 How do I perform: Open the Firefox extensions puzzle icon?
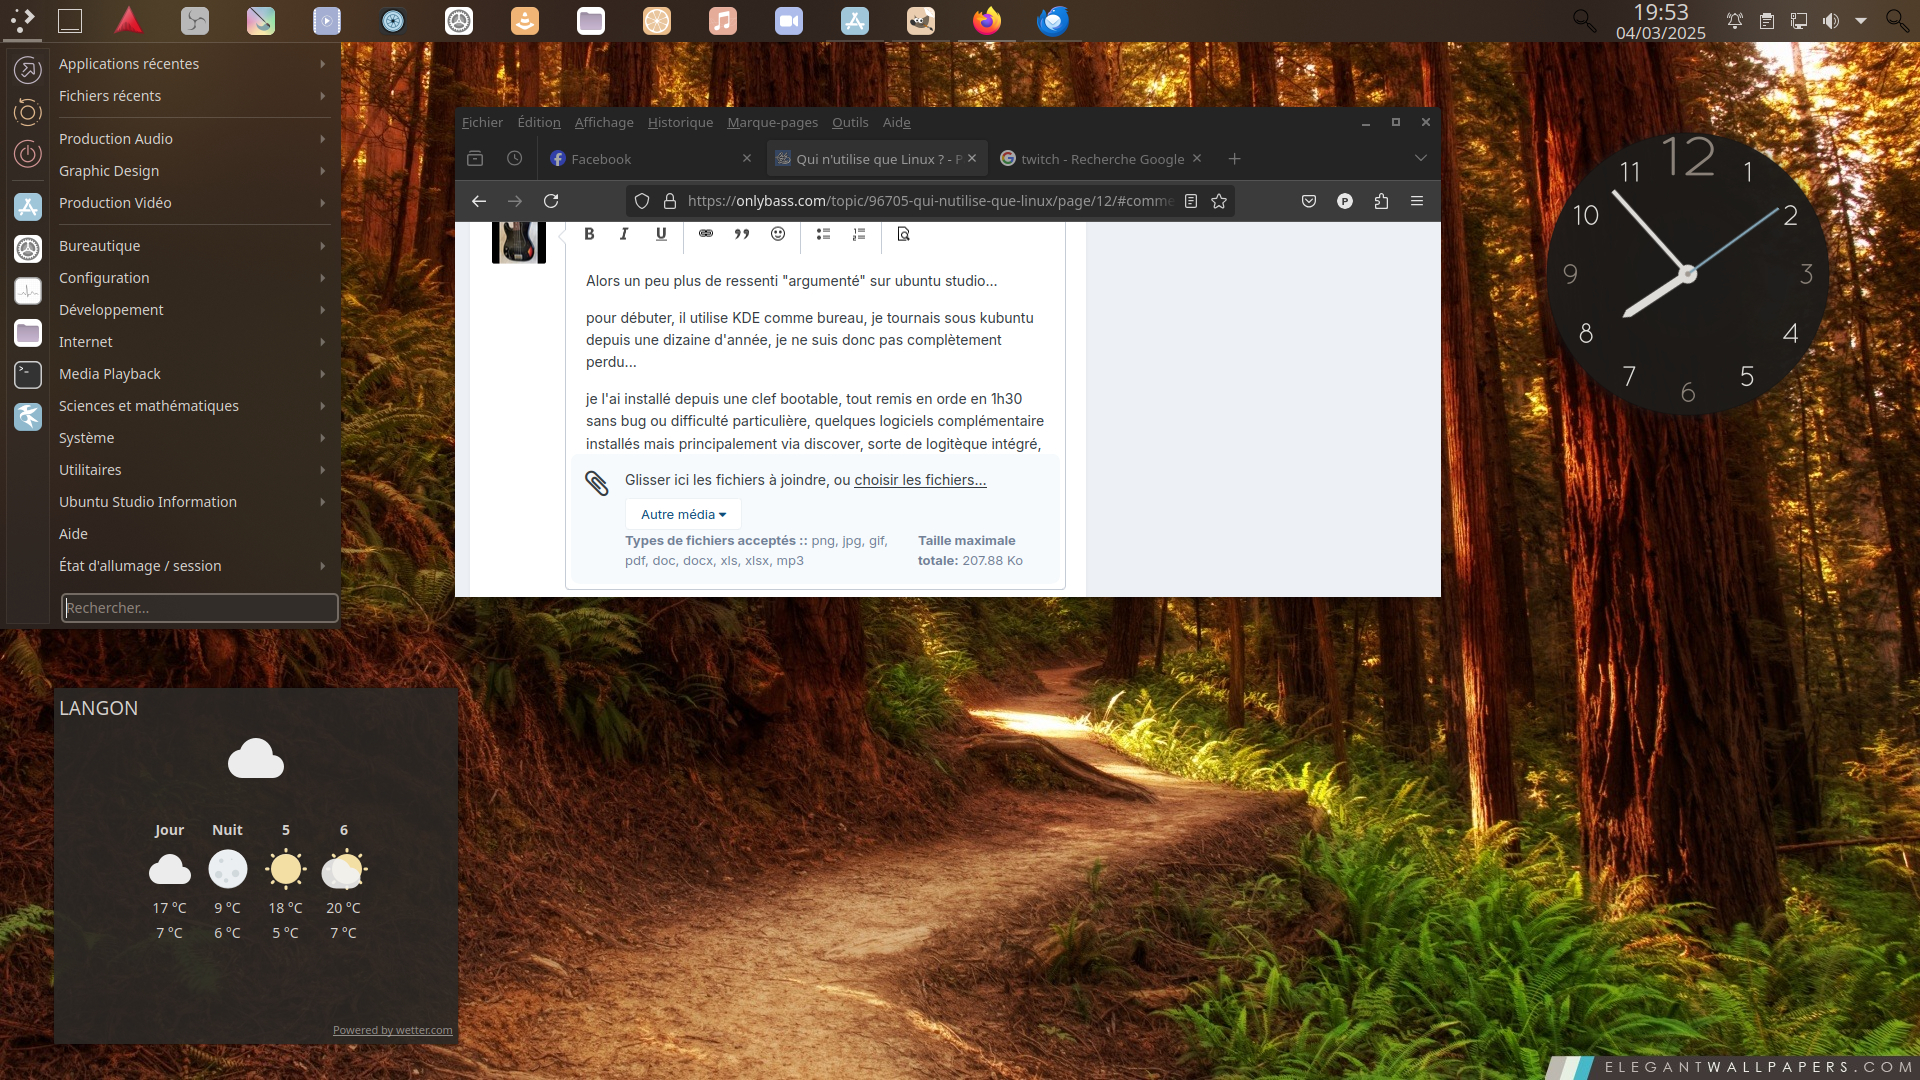pos(1381,201)
